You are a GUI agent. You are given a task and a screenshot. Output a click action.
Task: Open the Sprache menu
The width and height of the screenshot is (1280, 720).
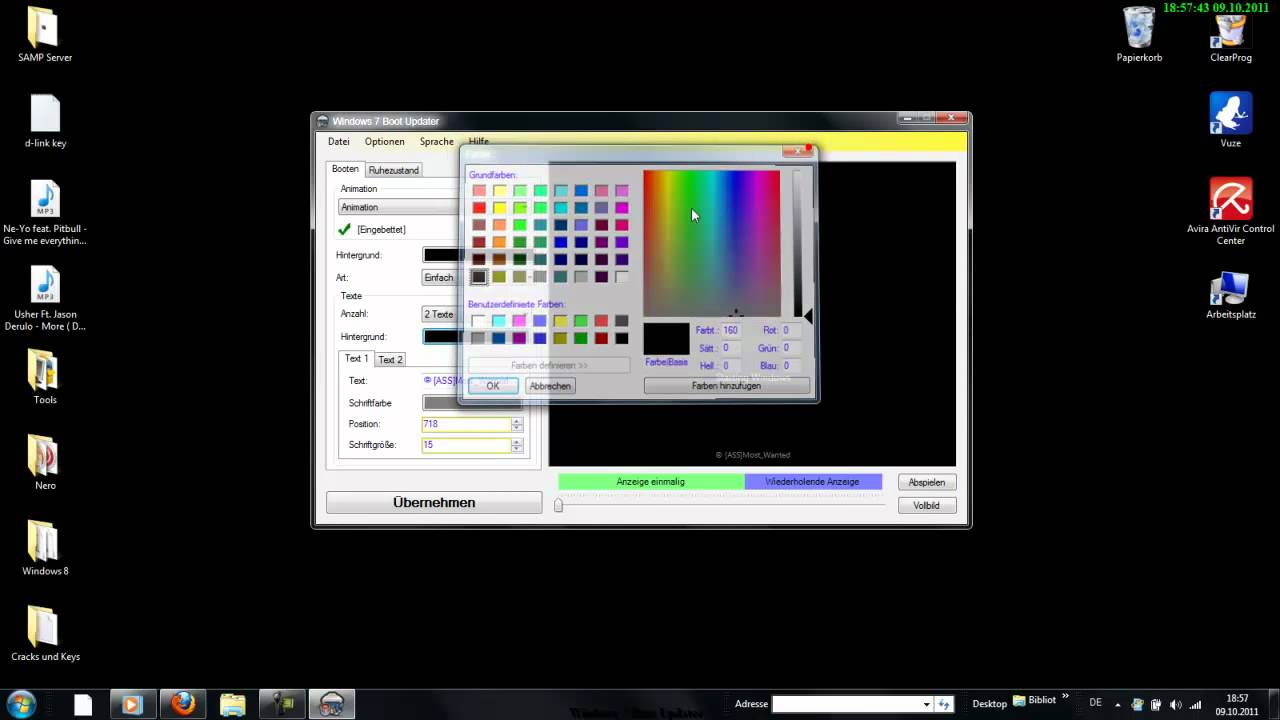437,142
